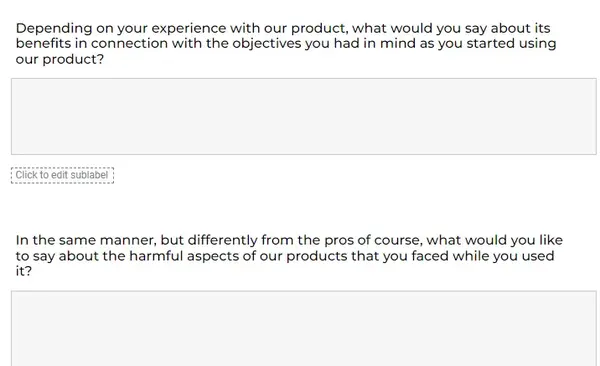Select the 'In the same manner' question label
Screen dimensions: 600x366
tap(289, 255)
